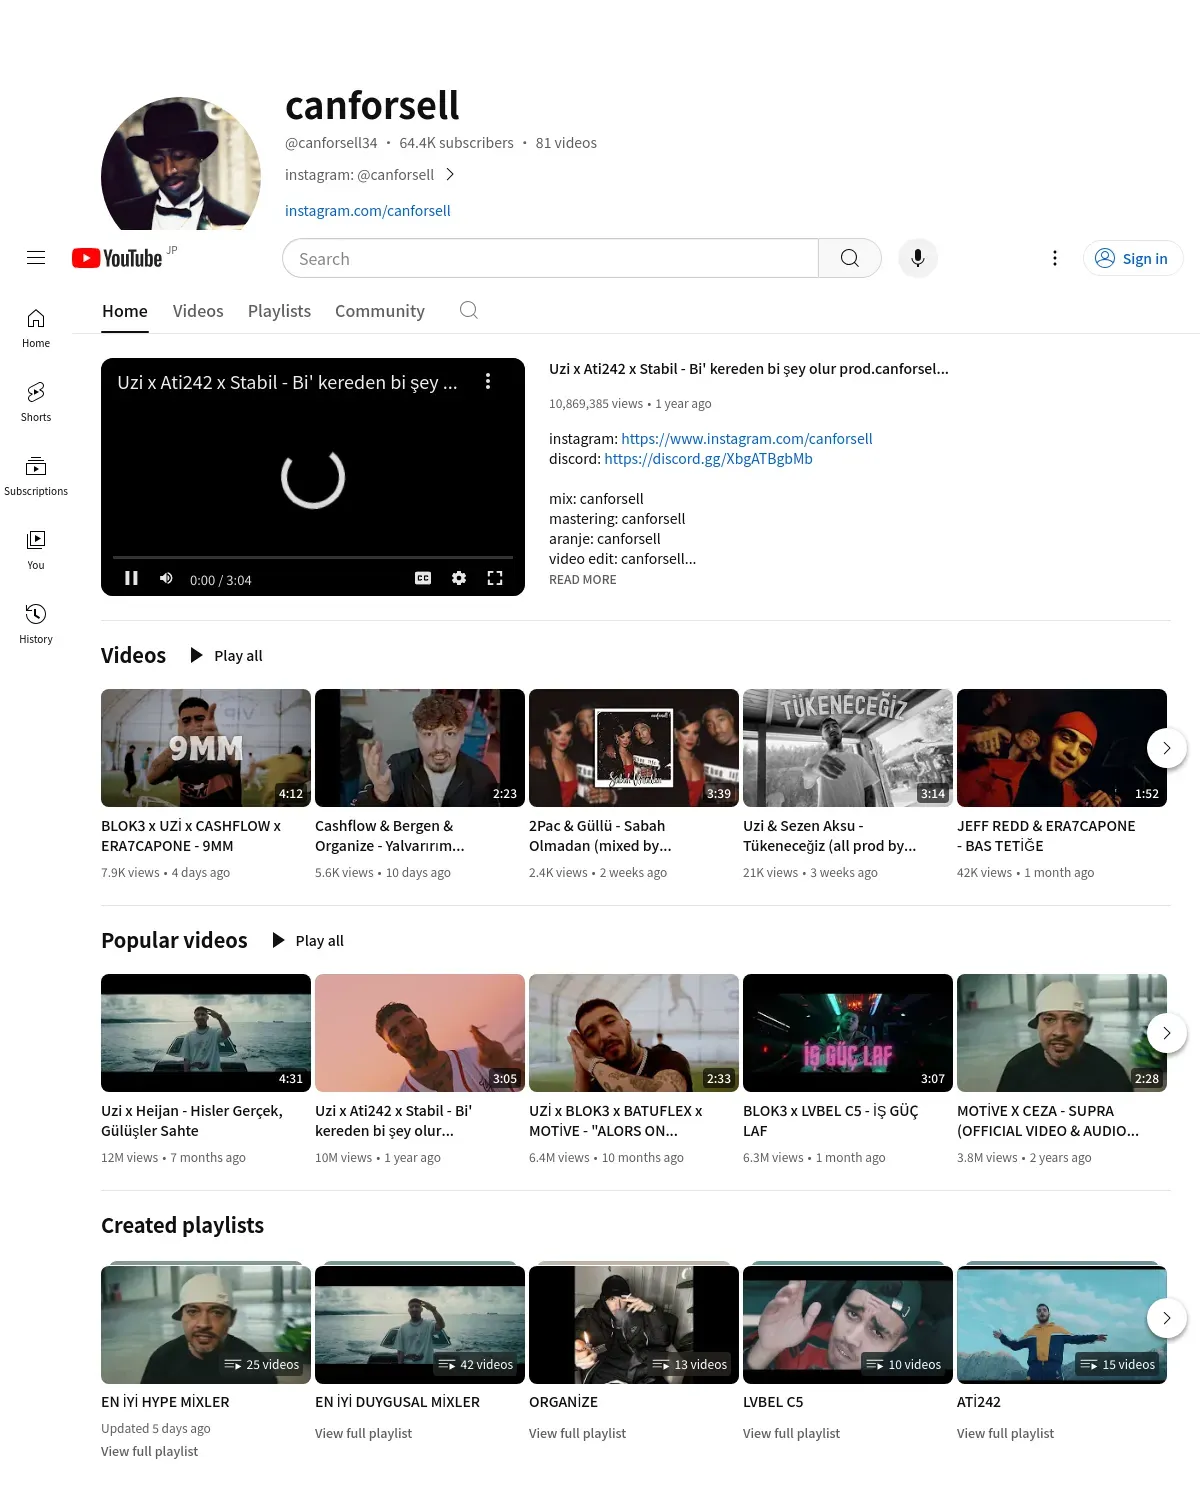Show next items in Created playlists row
The height and width of the screenshot is (1500, 1200).
point(1166,1318)
